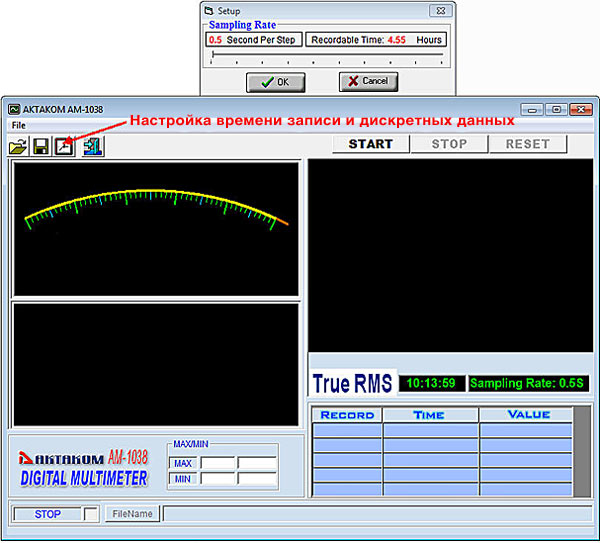Click the MIN second value field
This screenshot has width=600, height=543.
pyautogui.click(x=257, y=479)
